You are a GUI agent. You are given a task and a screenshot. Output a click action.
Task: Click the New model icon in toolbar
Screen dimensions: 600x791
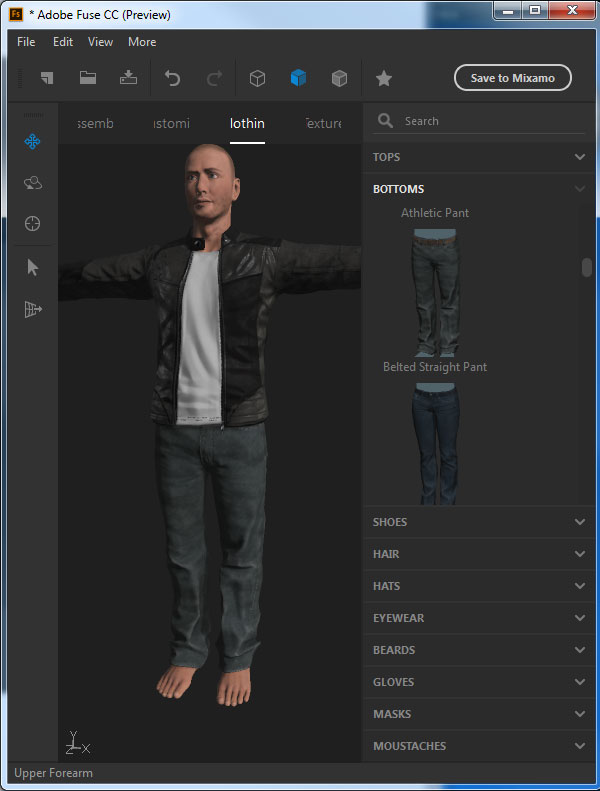coord(47,78)
